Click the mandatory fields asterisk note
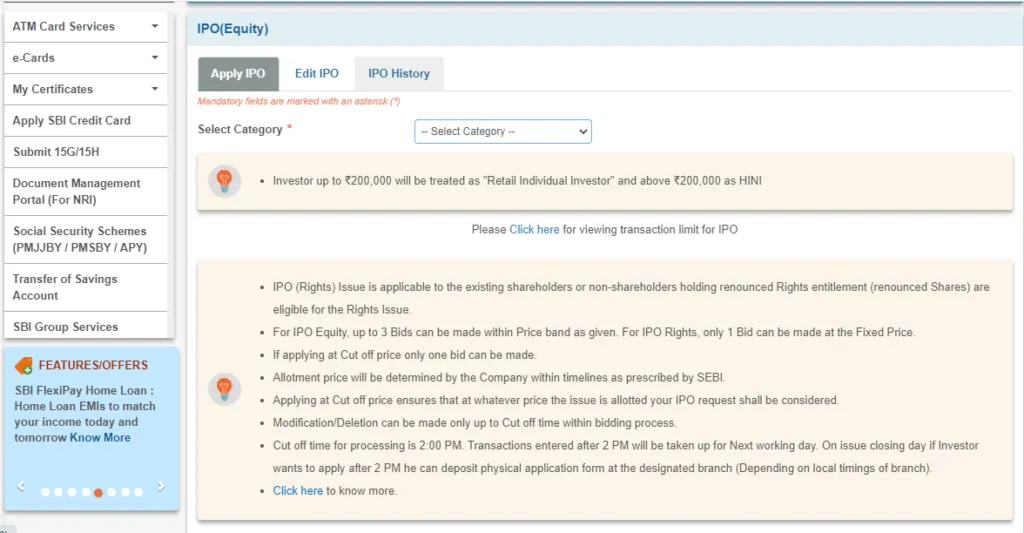1024x533 pixels. [x=299, y=101]
